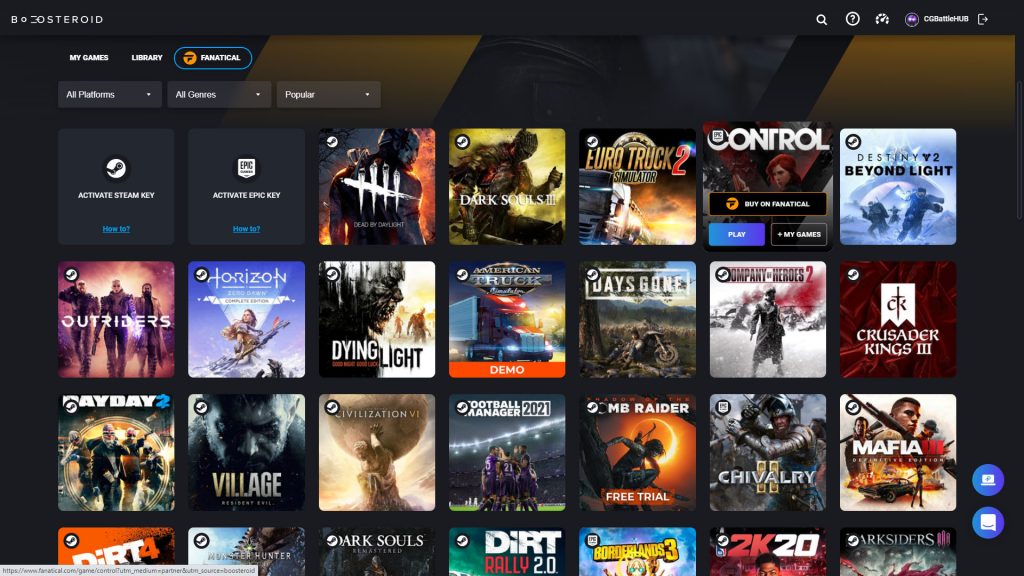Switch to the Library tab
The height and width of the screenshot is (576, 1024).
(147, 57)
